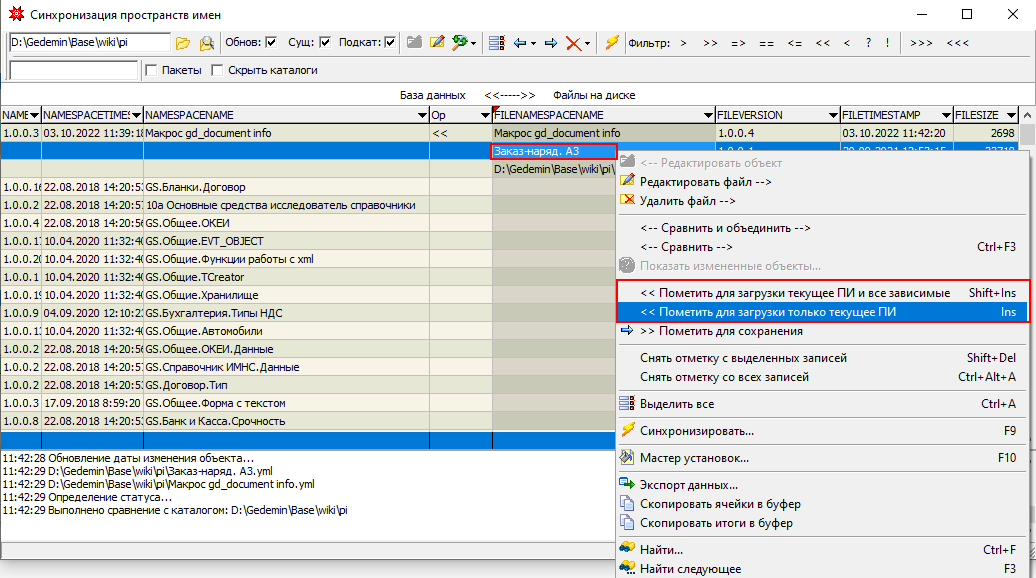
Task: Open the FILEVERSION column dropdown arrow
Action: 832,115
